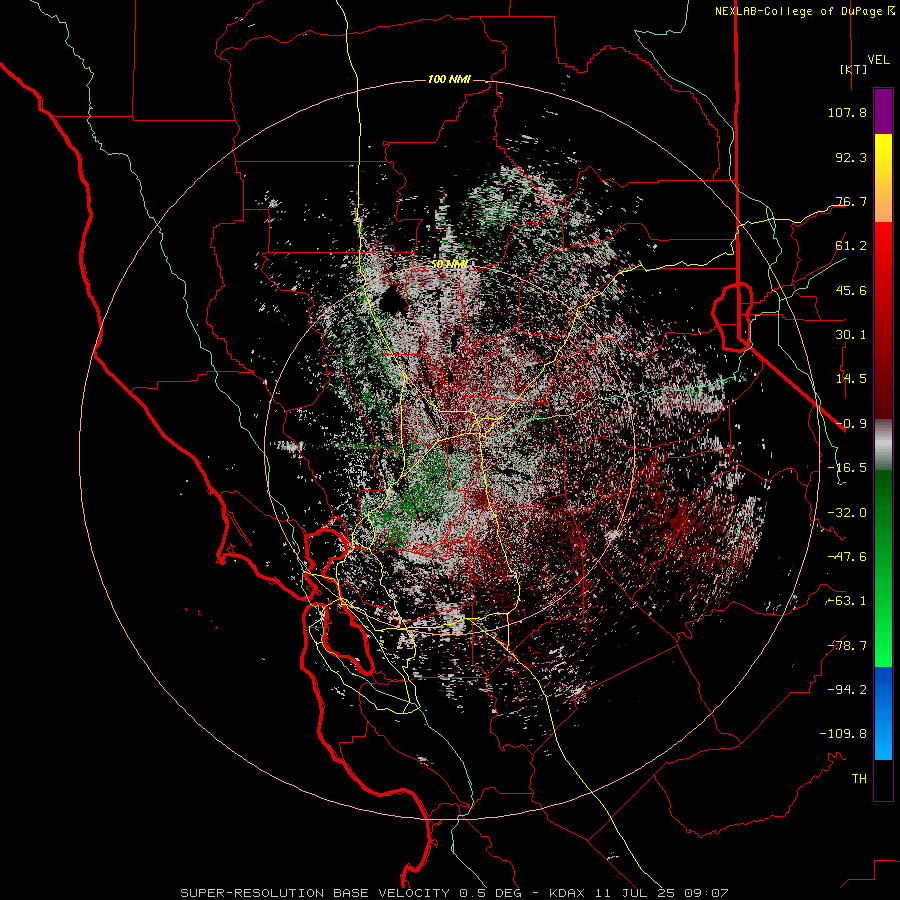The width and height of the screenshot is (900, 900).
Task: Click the -32.0 velocity scale value
Action: pyautogui.click(x=847, y=513)
